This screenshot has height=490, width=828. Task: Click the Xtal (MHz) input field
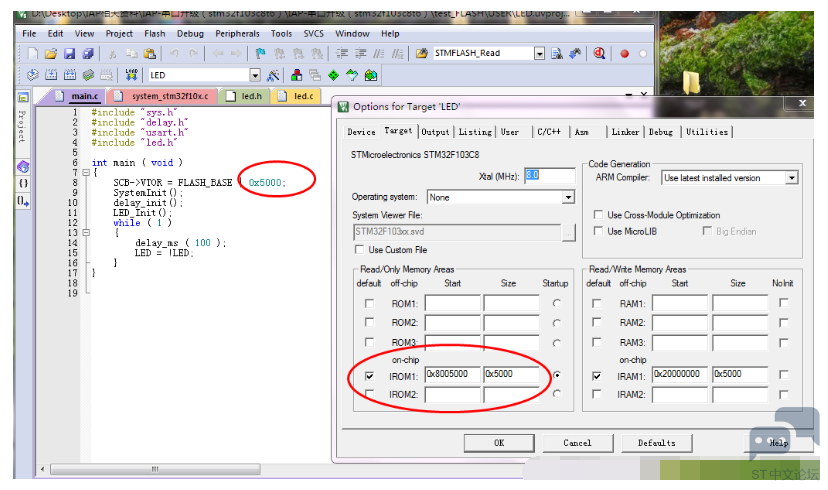[549, 176]
